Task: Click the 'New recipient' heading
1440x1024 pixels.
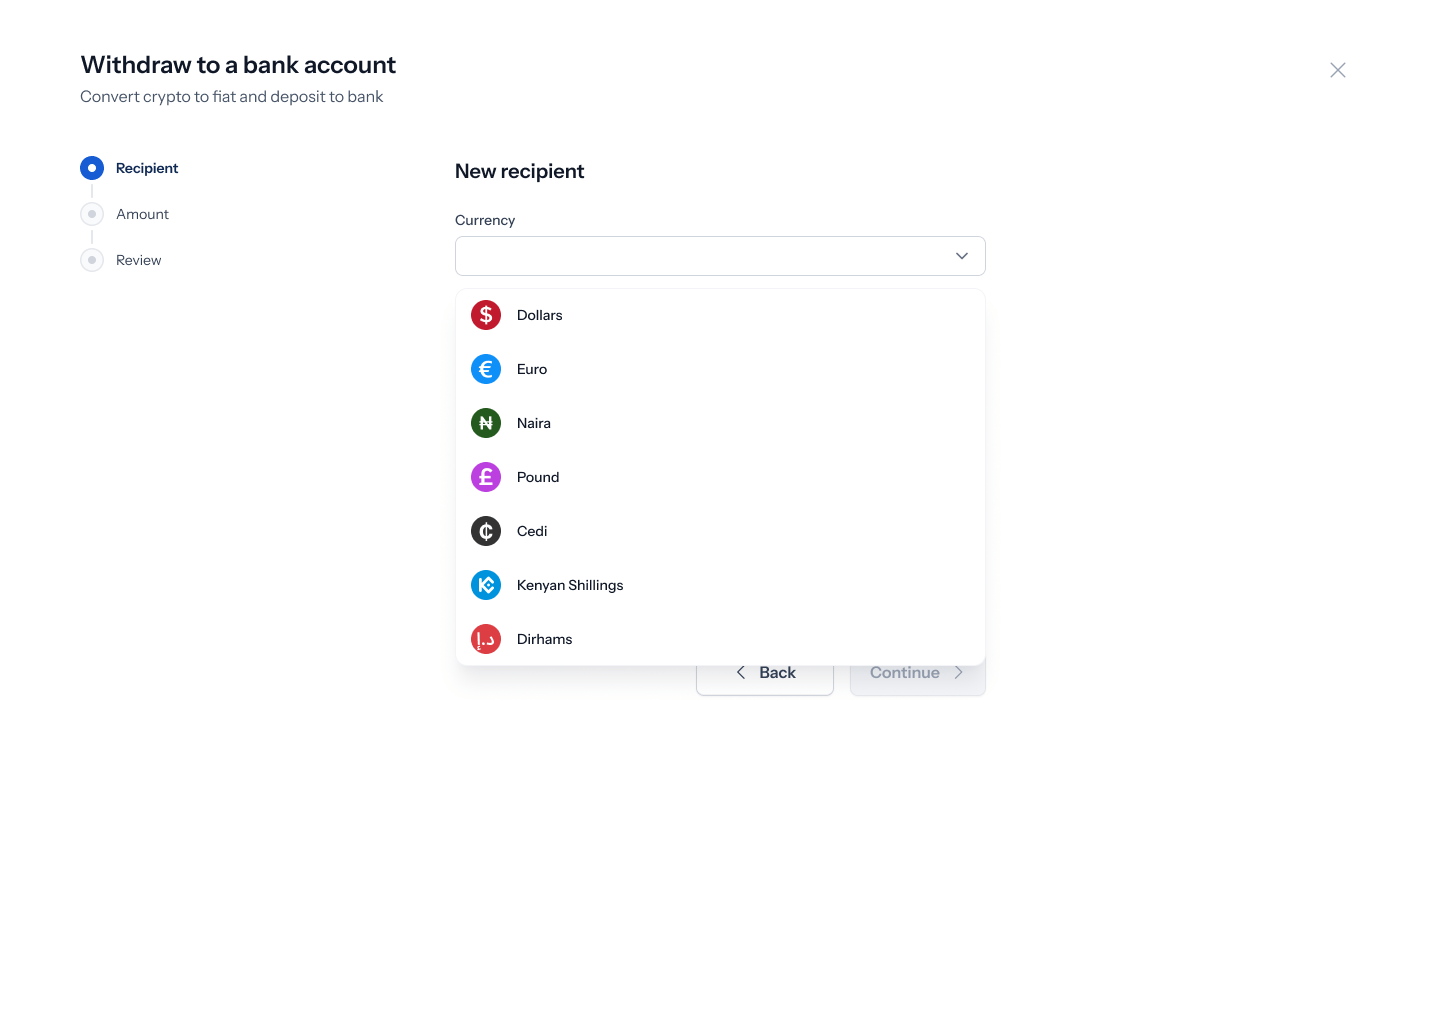Action: click(x=519, y=171)
